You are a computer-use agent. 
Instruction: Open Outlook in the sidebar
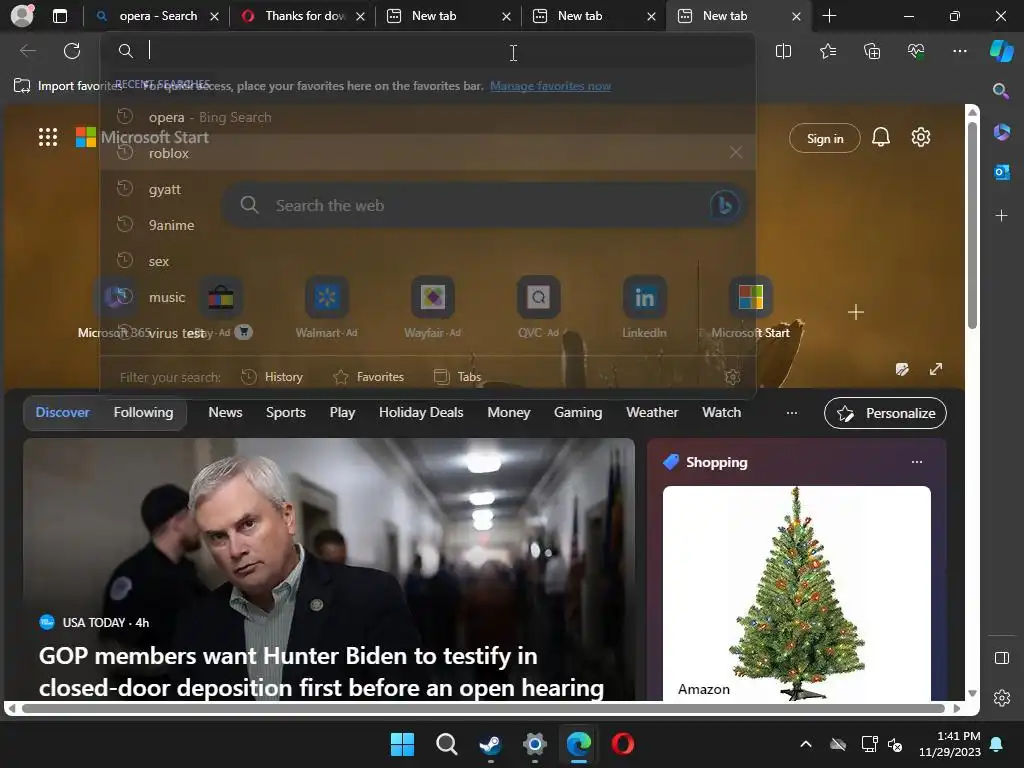pyautogui.click(x=1001, y=172)
